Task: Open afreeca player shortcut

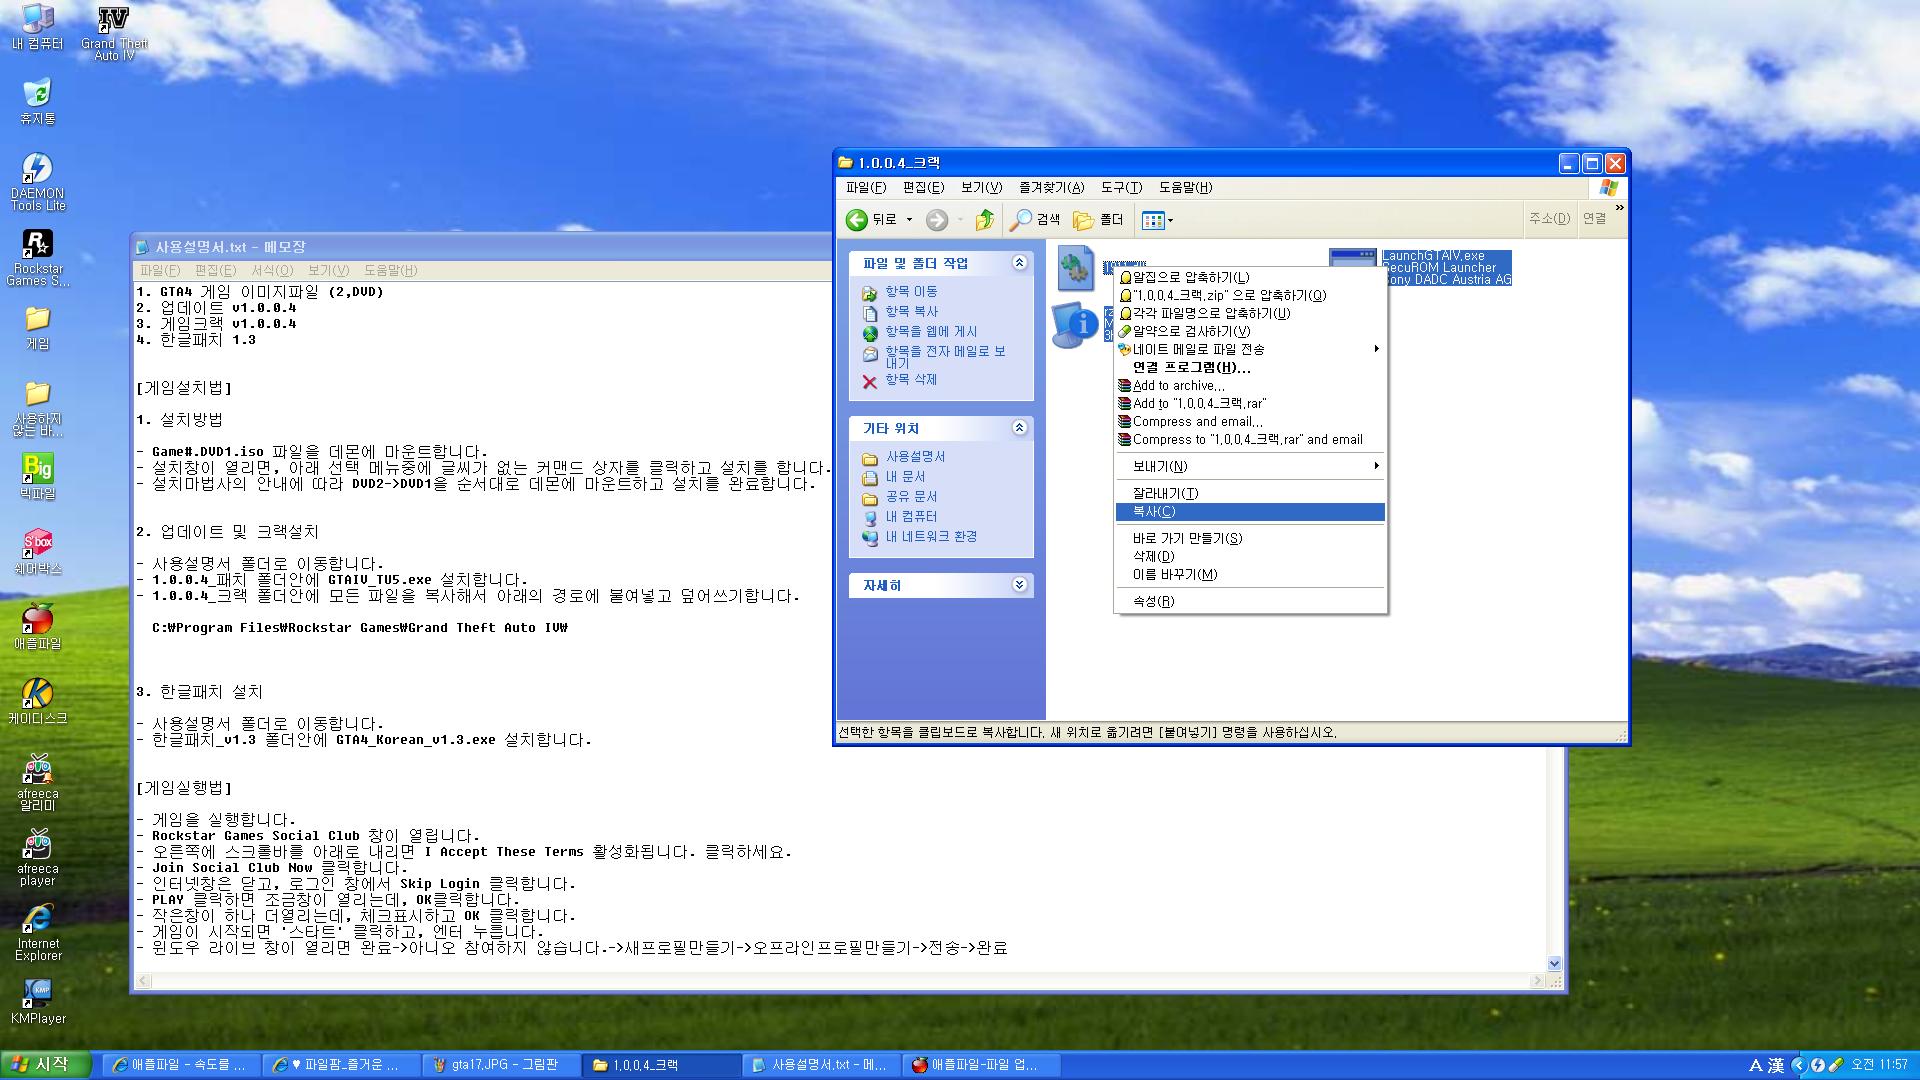Action: click(x=37, y=857)
